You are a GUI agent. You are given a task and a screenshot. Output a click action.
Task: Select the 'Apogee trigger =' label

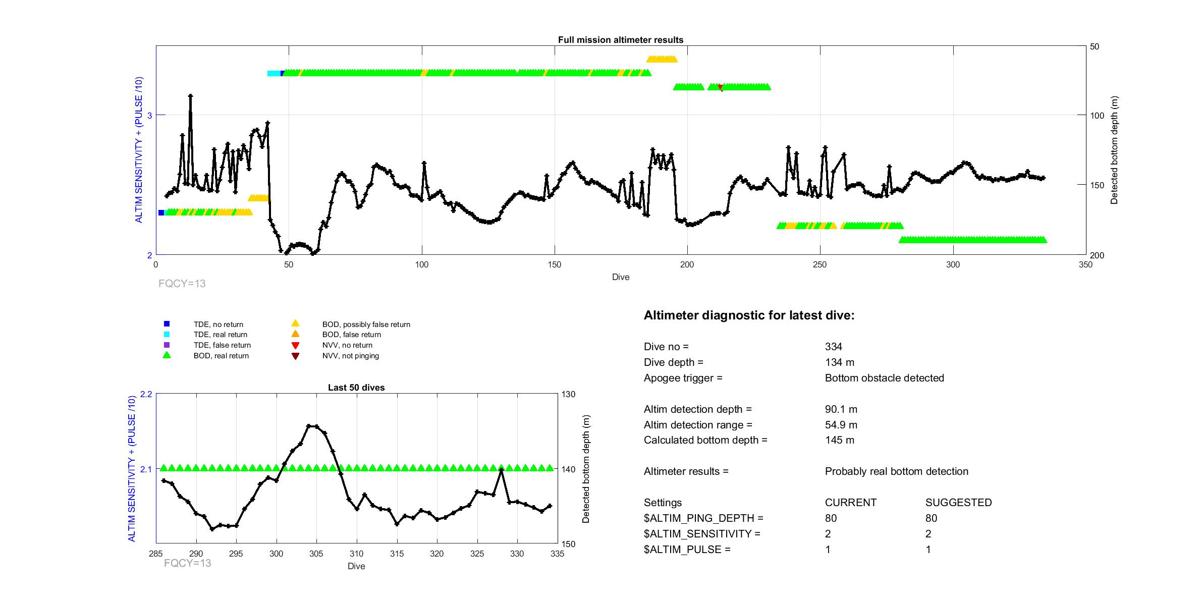pyautogui.click(x=683, y=378)
